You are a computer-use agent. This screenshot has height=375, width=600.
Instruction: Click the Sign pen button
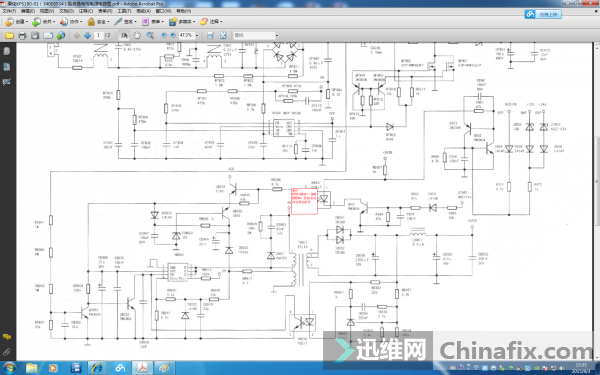click(125, 22)
